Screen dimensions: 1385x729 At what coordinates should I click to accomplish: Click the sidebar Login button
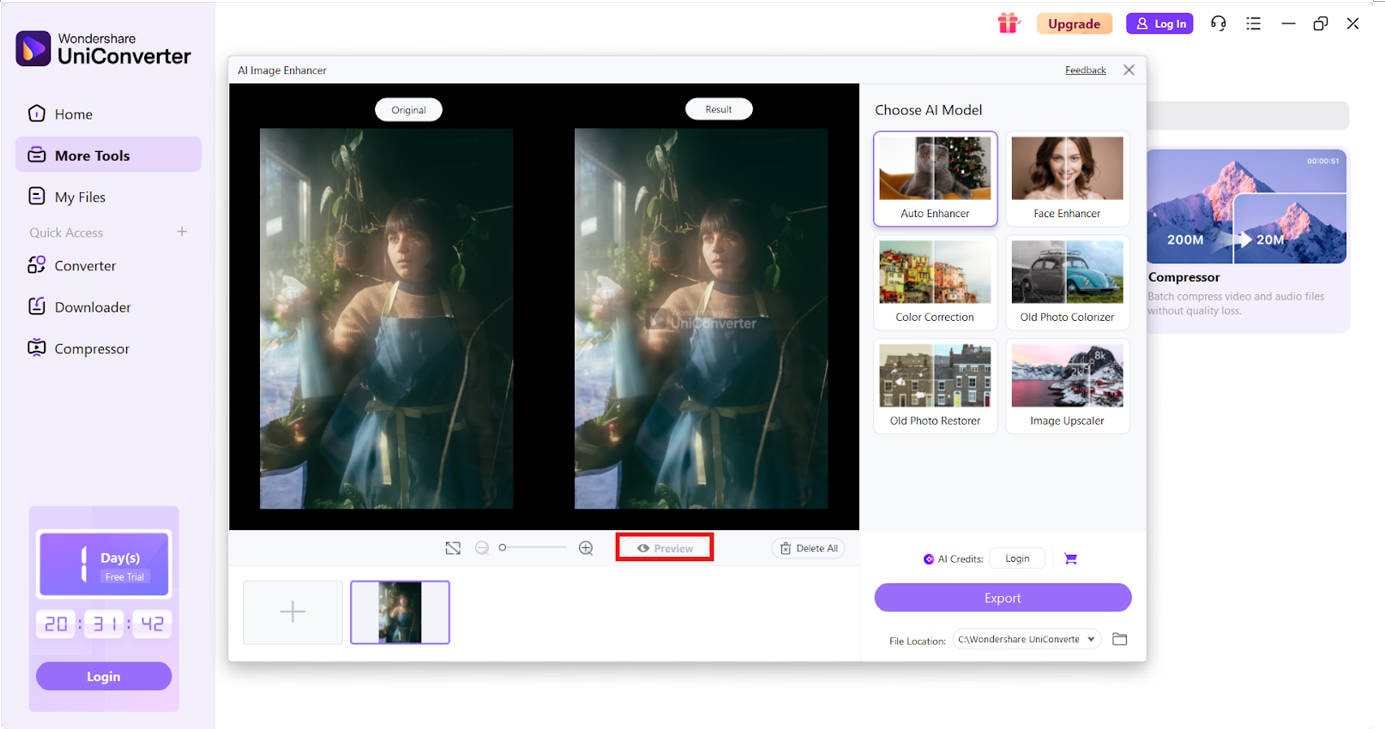pos(104,676)
